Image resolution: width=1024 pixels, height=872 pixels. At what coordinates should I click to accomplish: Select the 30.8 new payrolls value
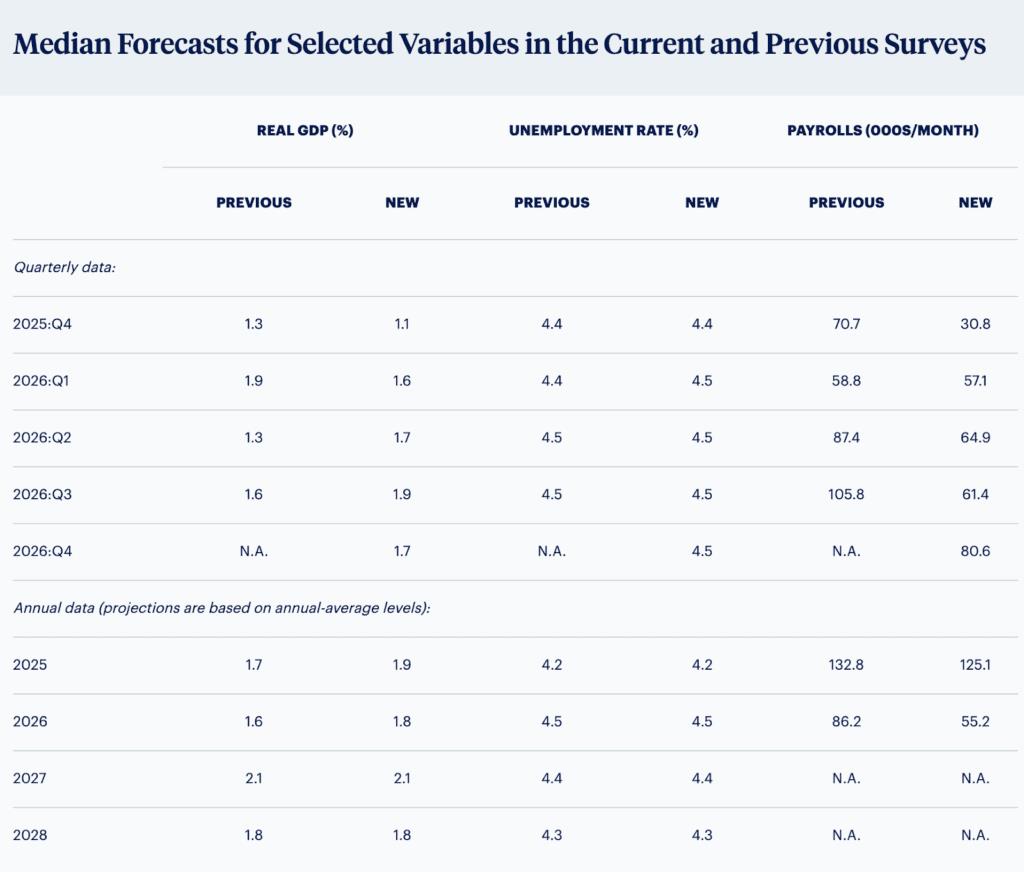coord(974,324)
